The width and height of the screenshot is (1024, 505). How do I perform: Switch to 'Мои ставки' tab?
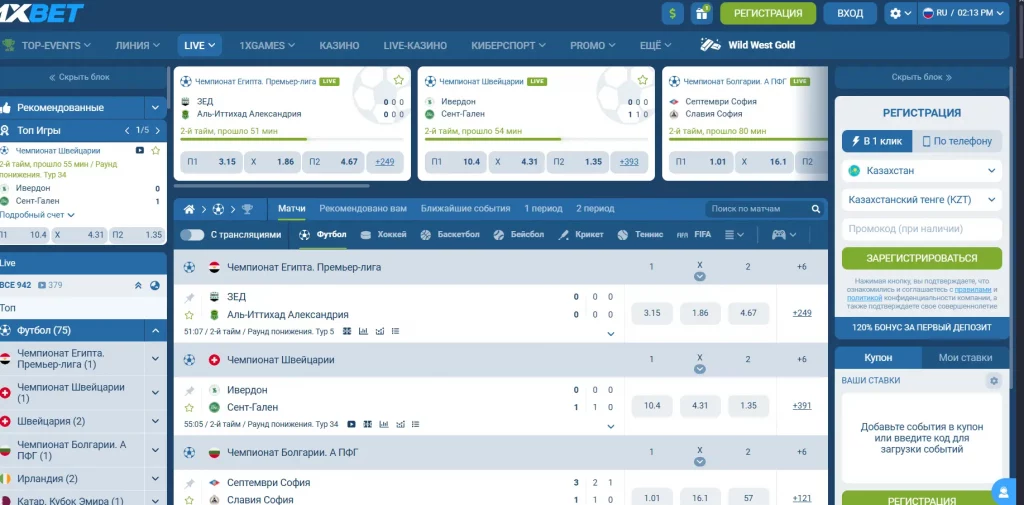point(965,357)
